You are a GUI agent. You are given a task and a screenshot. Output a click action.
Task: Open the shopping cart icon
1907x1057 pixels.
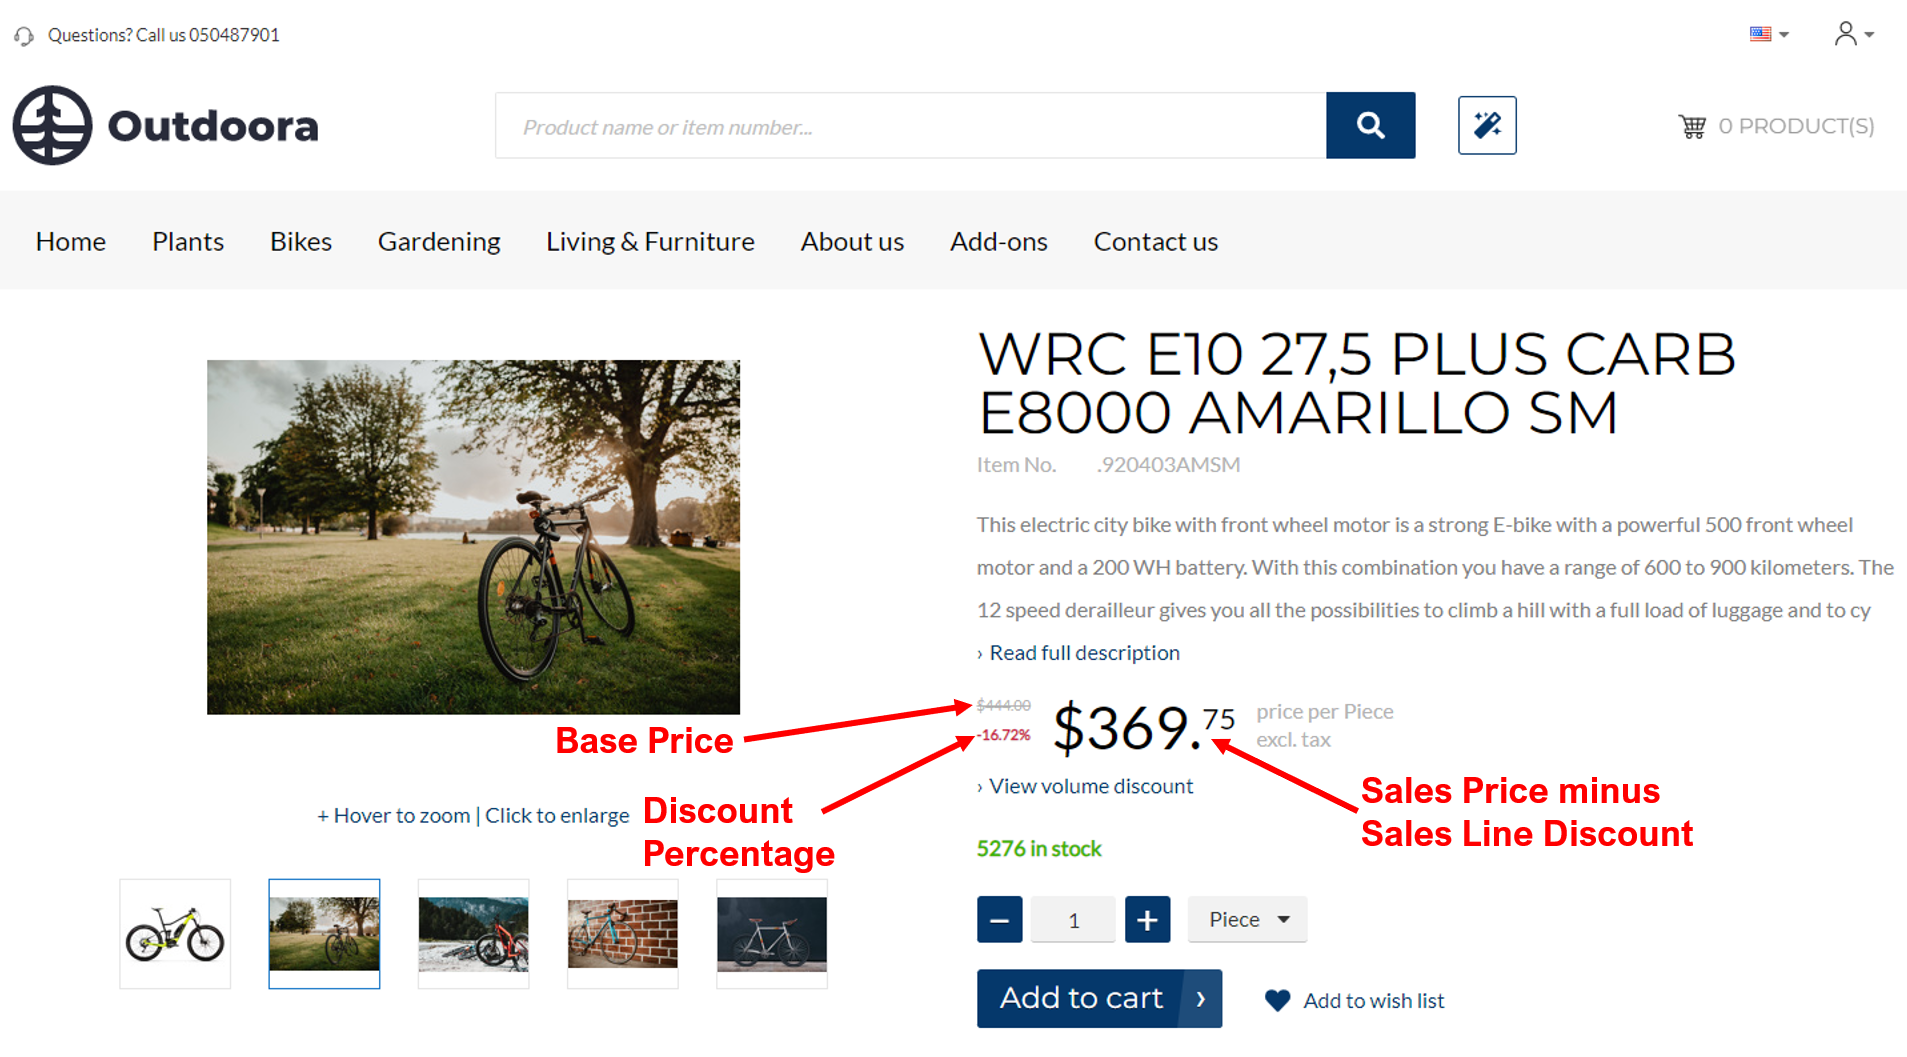click(1692, 126)
